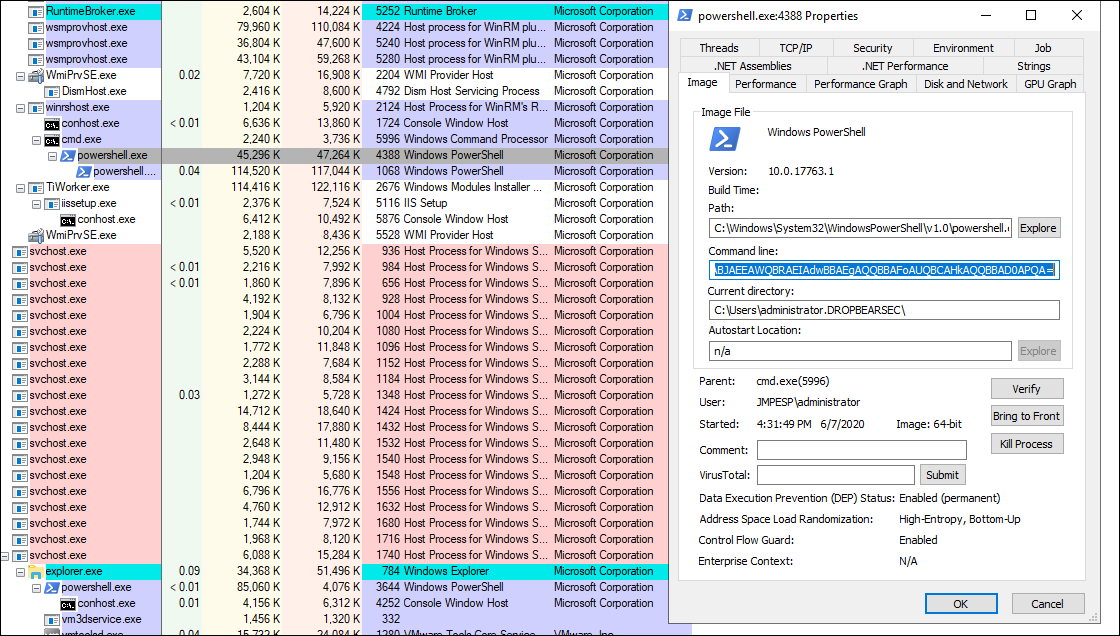Click the svchost.exe icon in PID 936 row
Image resolution: width=1120 pixels, height=636 pixels.
pos(20,252)
